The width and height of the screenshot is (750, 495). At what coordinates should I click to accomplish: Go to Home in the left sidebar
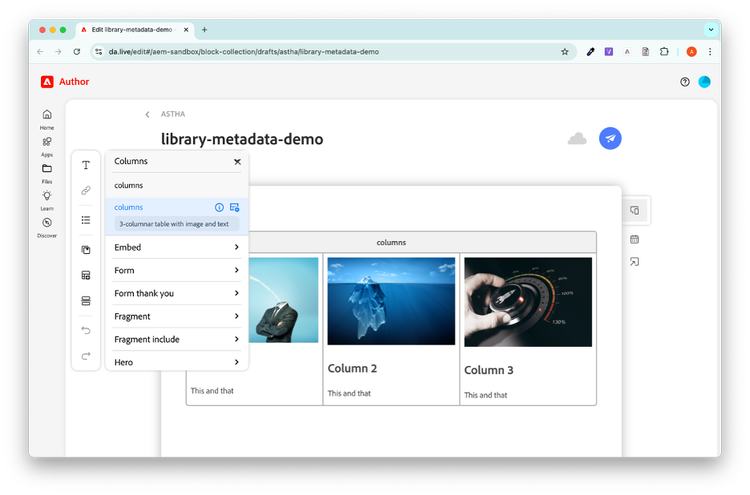(47, 118)
